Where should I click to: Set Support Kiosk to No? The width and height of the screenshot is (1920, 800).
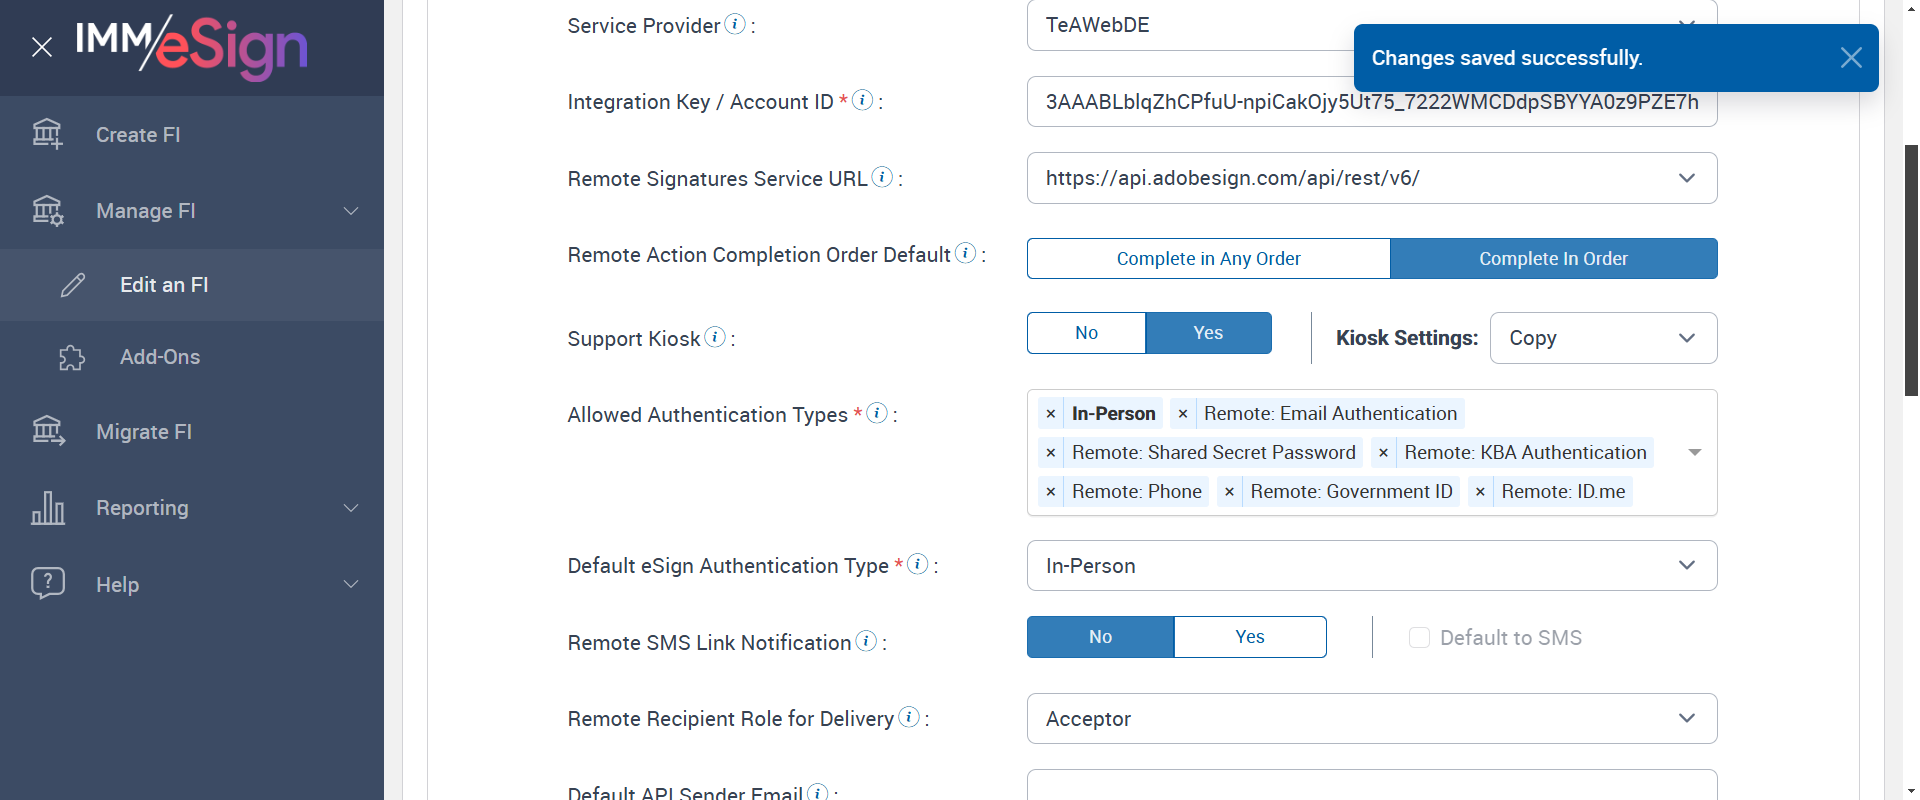point(1086,333)
